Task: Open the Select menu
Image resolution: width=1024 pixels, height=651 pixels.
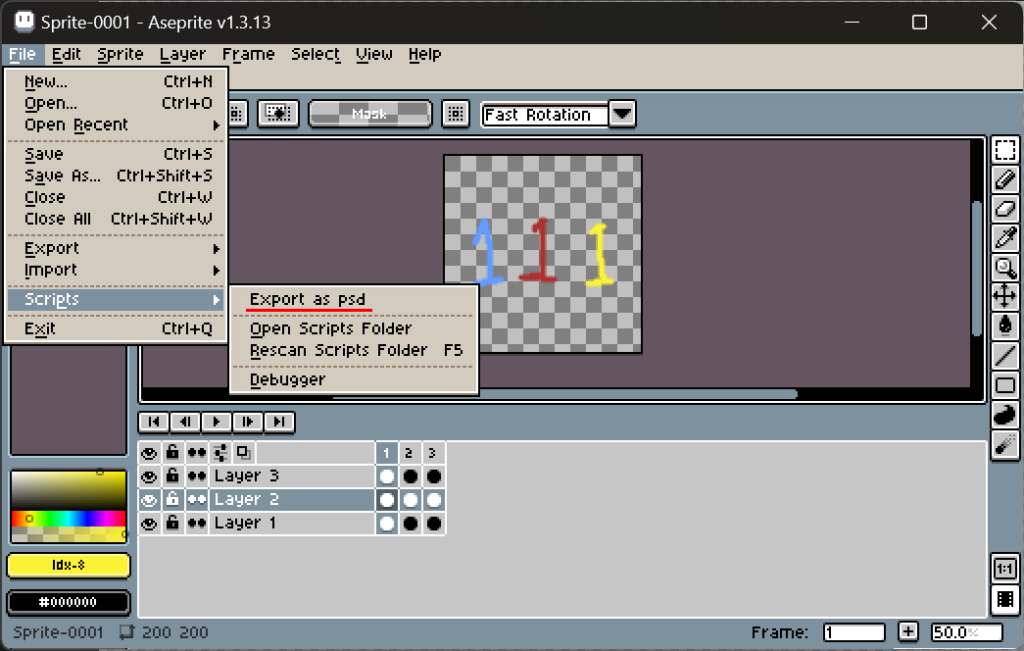Action: tap(315, 54)
